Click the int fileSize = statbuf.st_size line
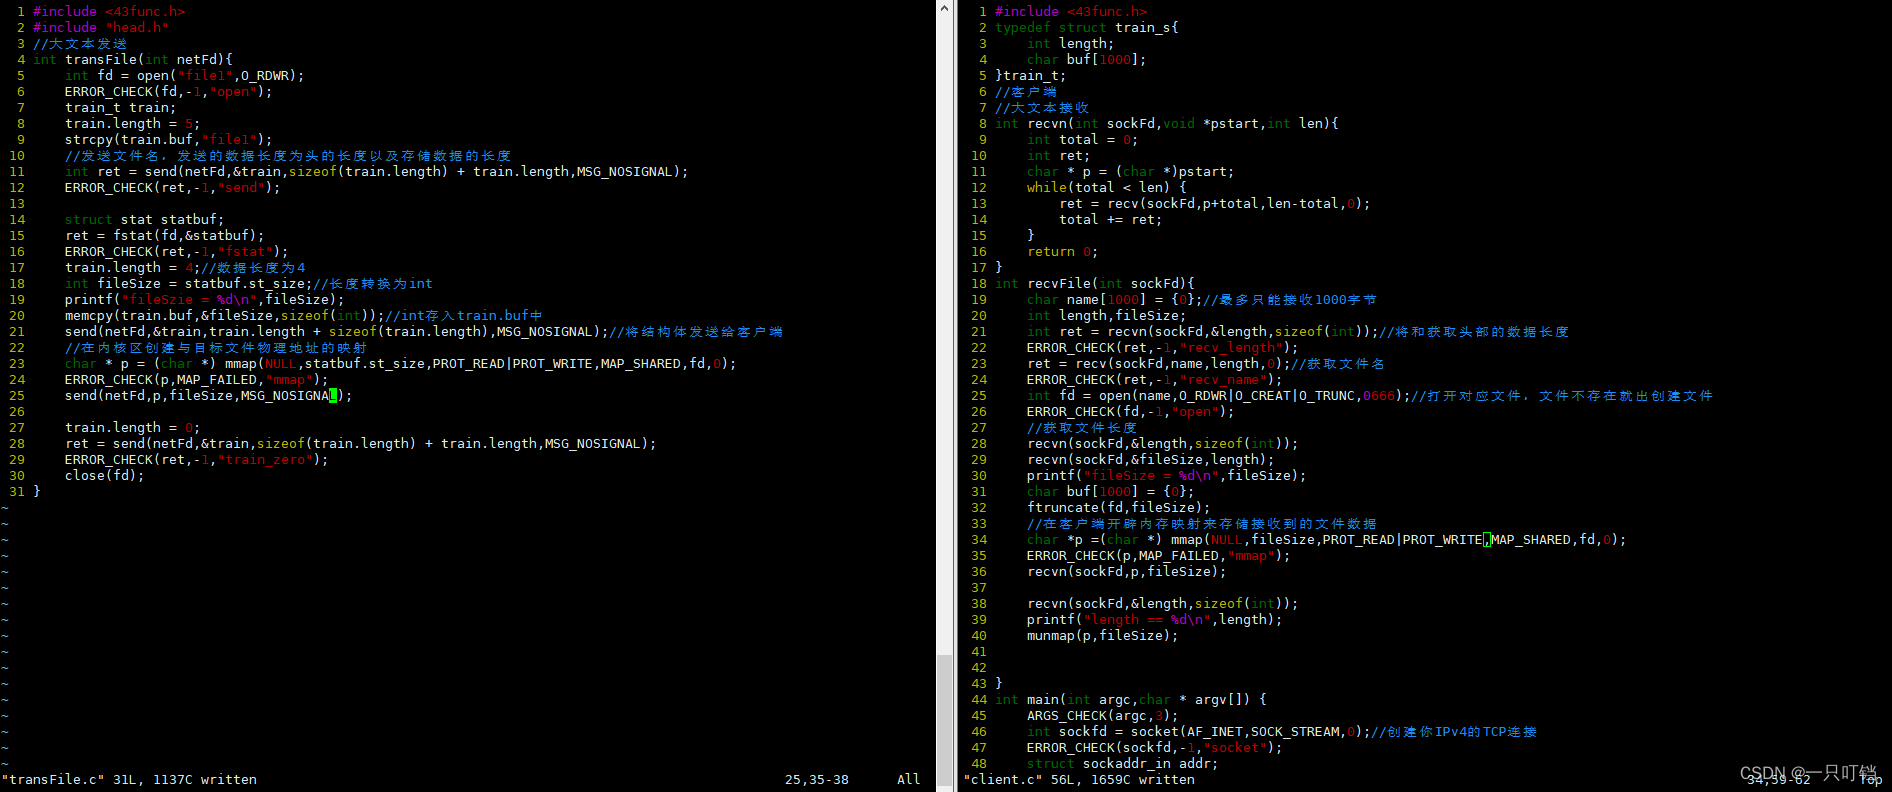 [x=249, y=284]
